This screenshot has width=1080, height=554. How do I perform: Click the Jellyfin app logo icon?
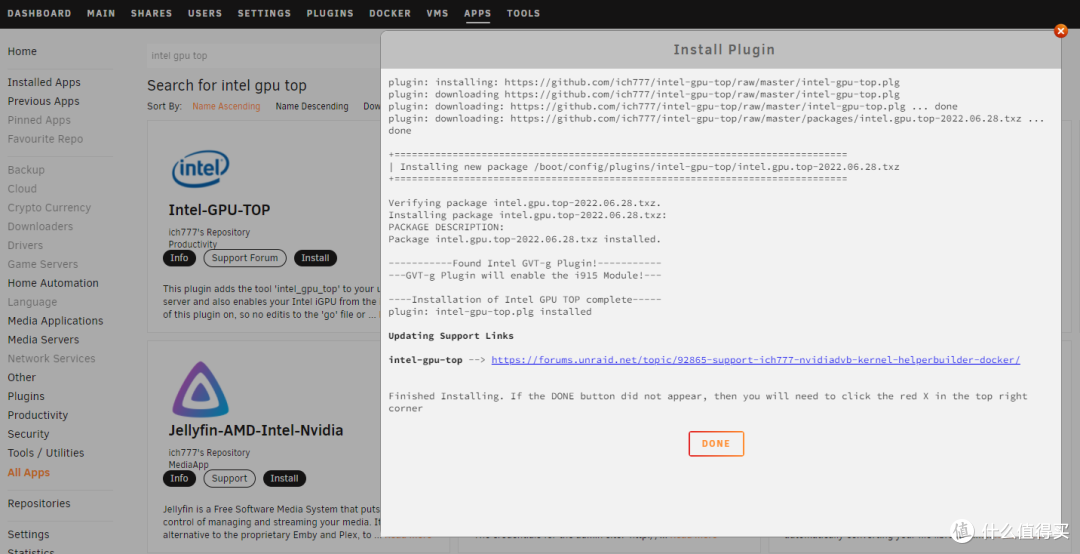pyautogui.click(x=200, y=390)
